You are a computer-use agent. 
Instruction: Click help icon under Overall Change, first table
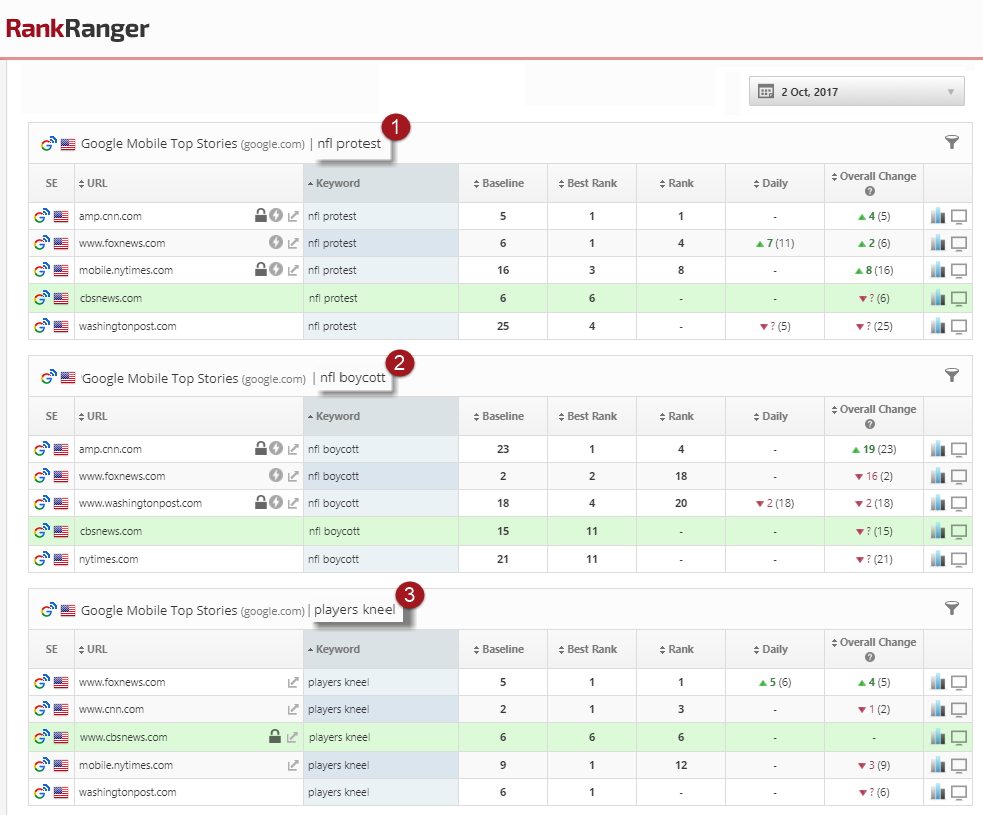coord(870,191)
